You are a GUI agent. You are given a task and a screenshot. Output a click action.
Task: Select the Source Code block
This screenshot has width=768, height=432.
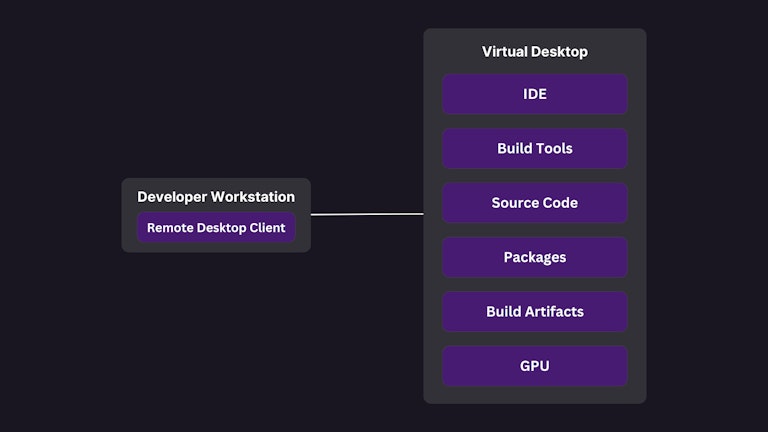535,203
